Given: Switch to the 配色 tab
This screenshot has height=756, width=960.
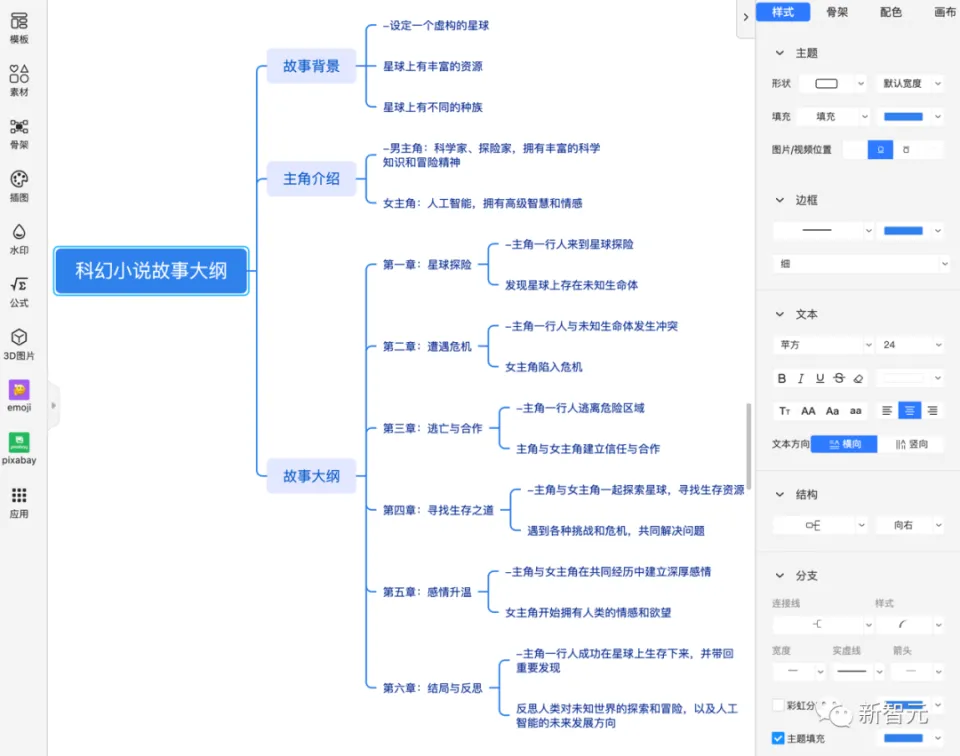Looking at the screenshot, I should (890, 12).
